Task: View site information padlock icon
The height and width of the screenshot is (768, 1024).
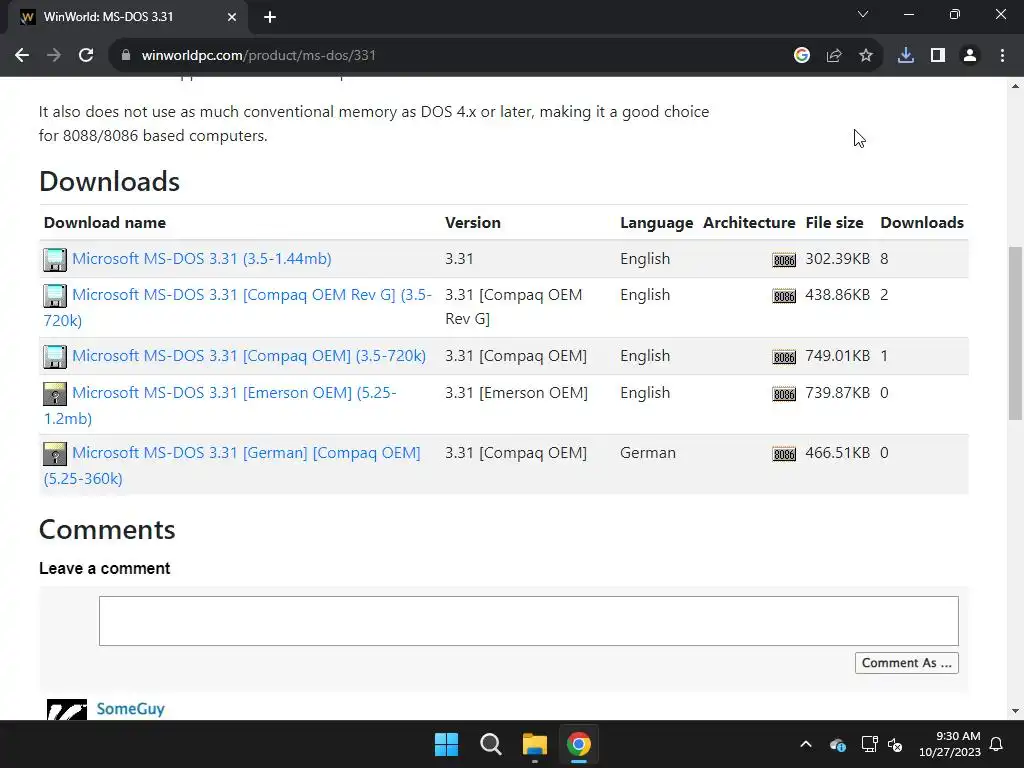Action: [126, 56]
